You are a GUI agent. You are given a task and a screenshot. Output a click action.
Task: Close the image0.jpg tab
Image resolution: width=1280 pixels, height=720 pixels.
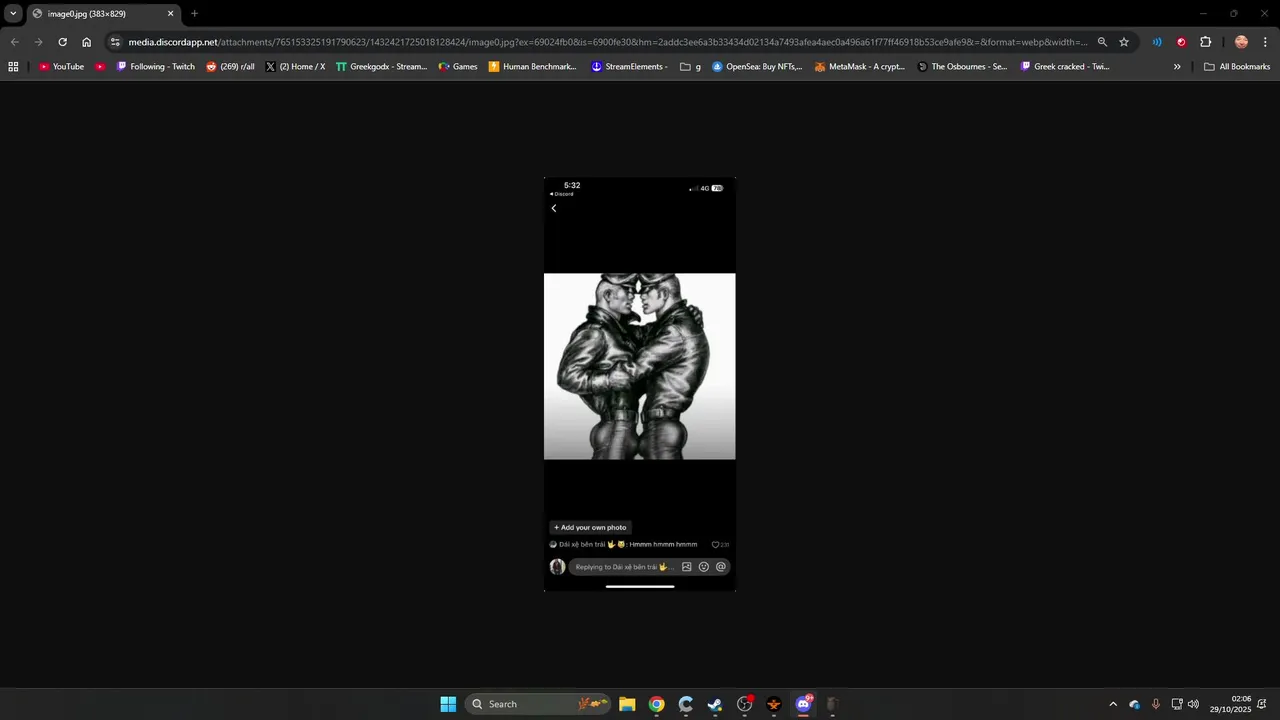pyautogui.click(x=170, y=14)
